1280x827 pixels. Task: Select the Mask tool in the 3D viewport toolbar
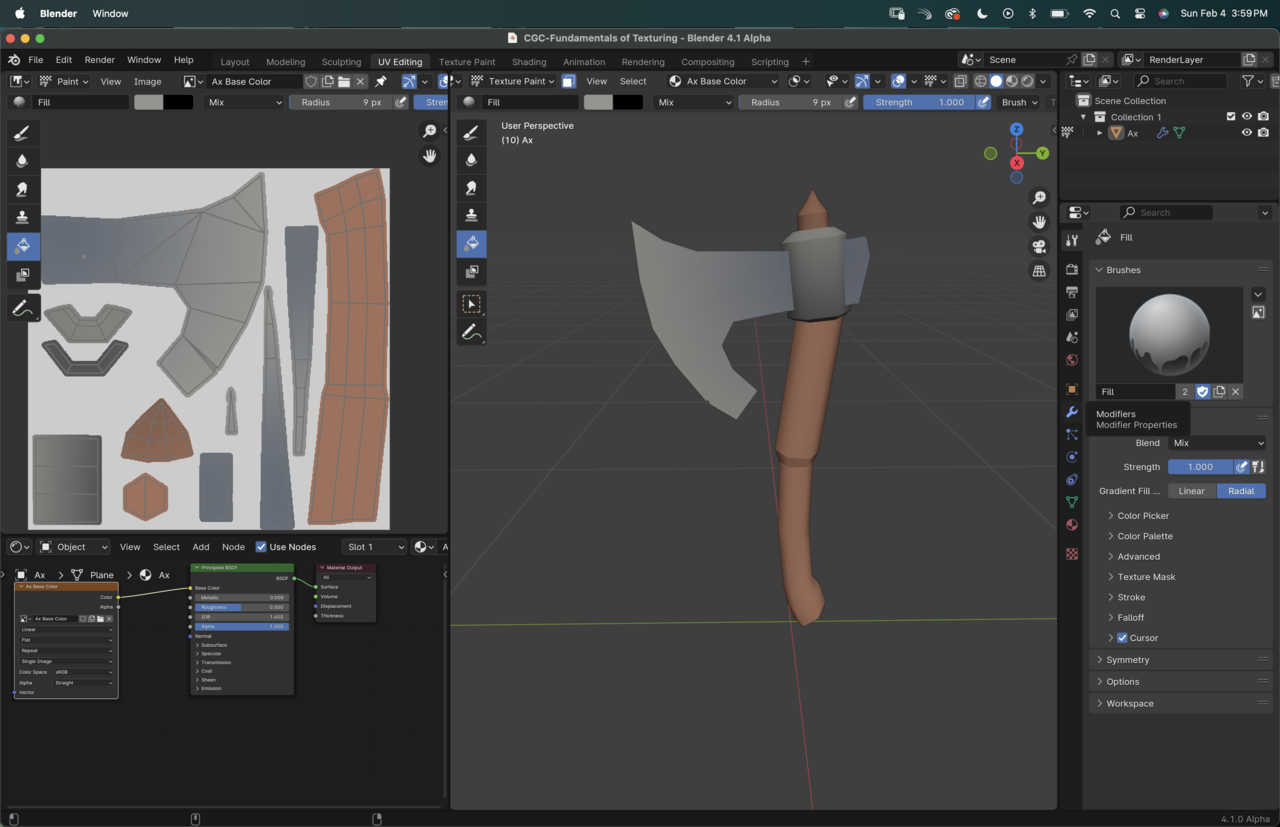coord(472,271)
